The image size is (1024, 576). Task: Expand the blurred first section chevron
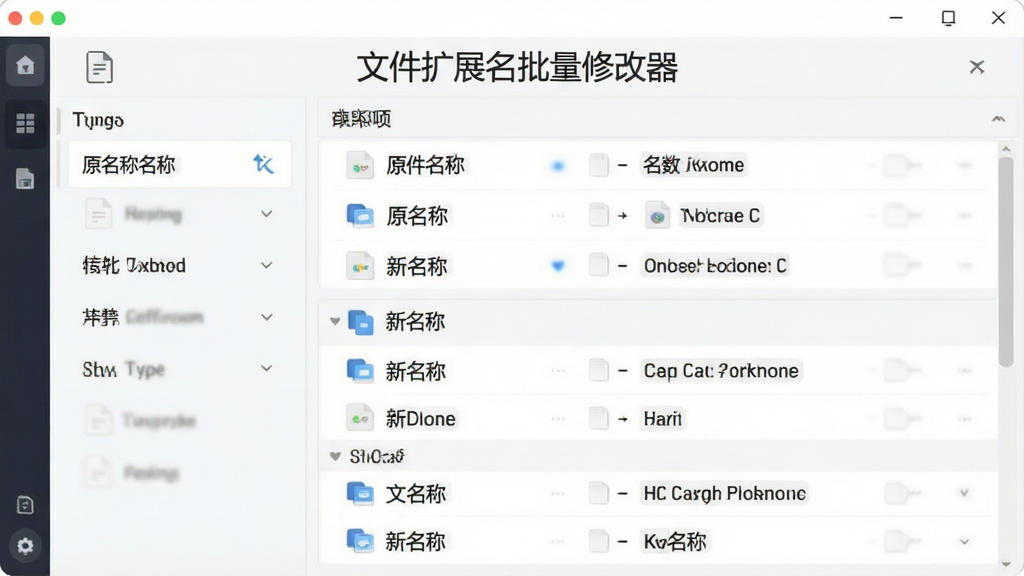266,214
